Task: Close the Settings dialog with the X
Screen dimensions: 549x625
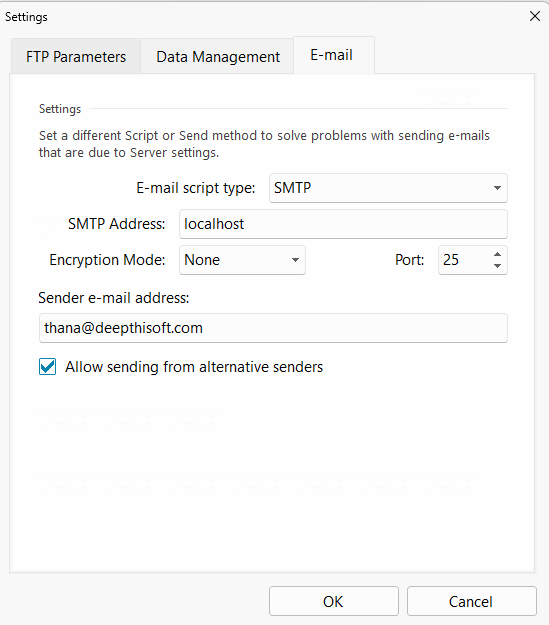Action: (x=535, y=16)
